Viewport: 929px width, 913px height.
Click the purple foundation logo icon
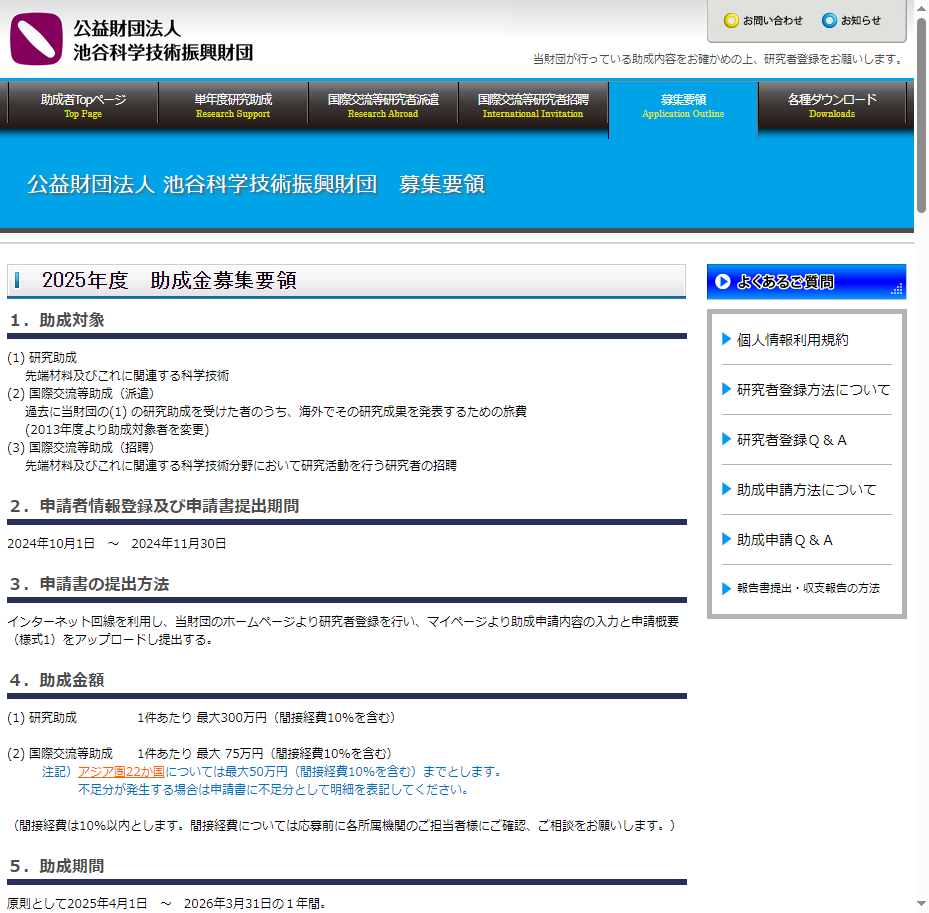[x=36, y=39]
